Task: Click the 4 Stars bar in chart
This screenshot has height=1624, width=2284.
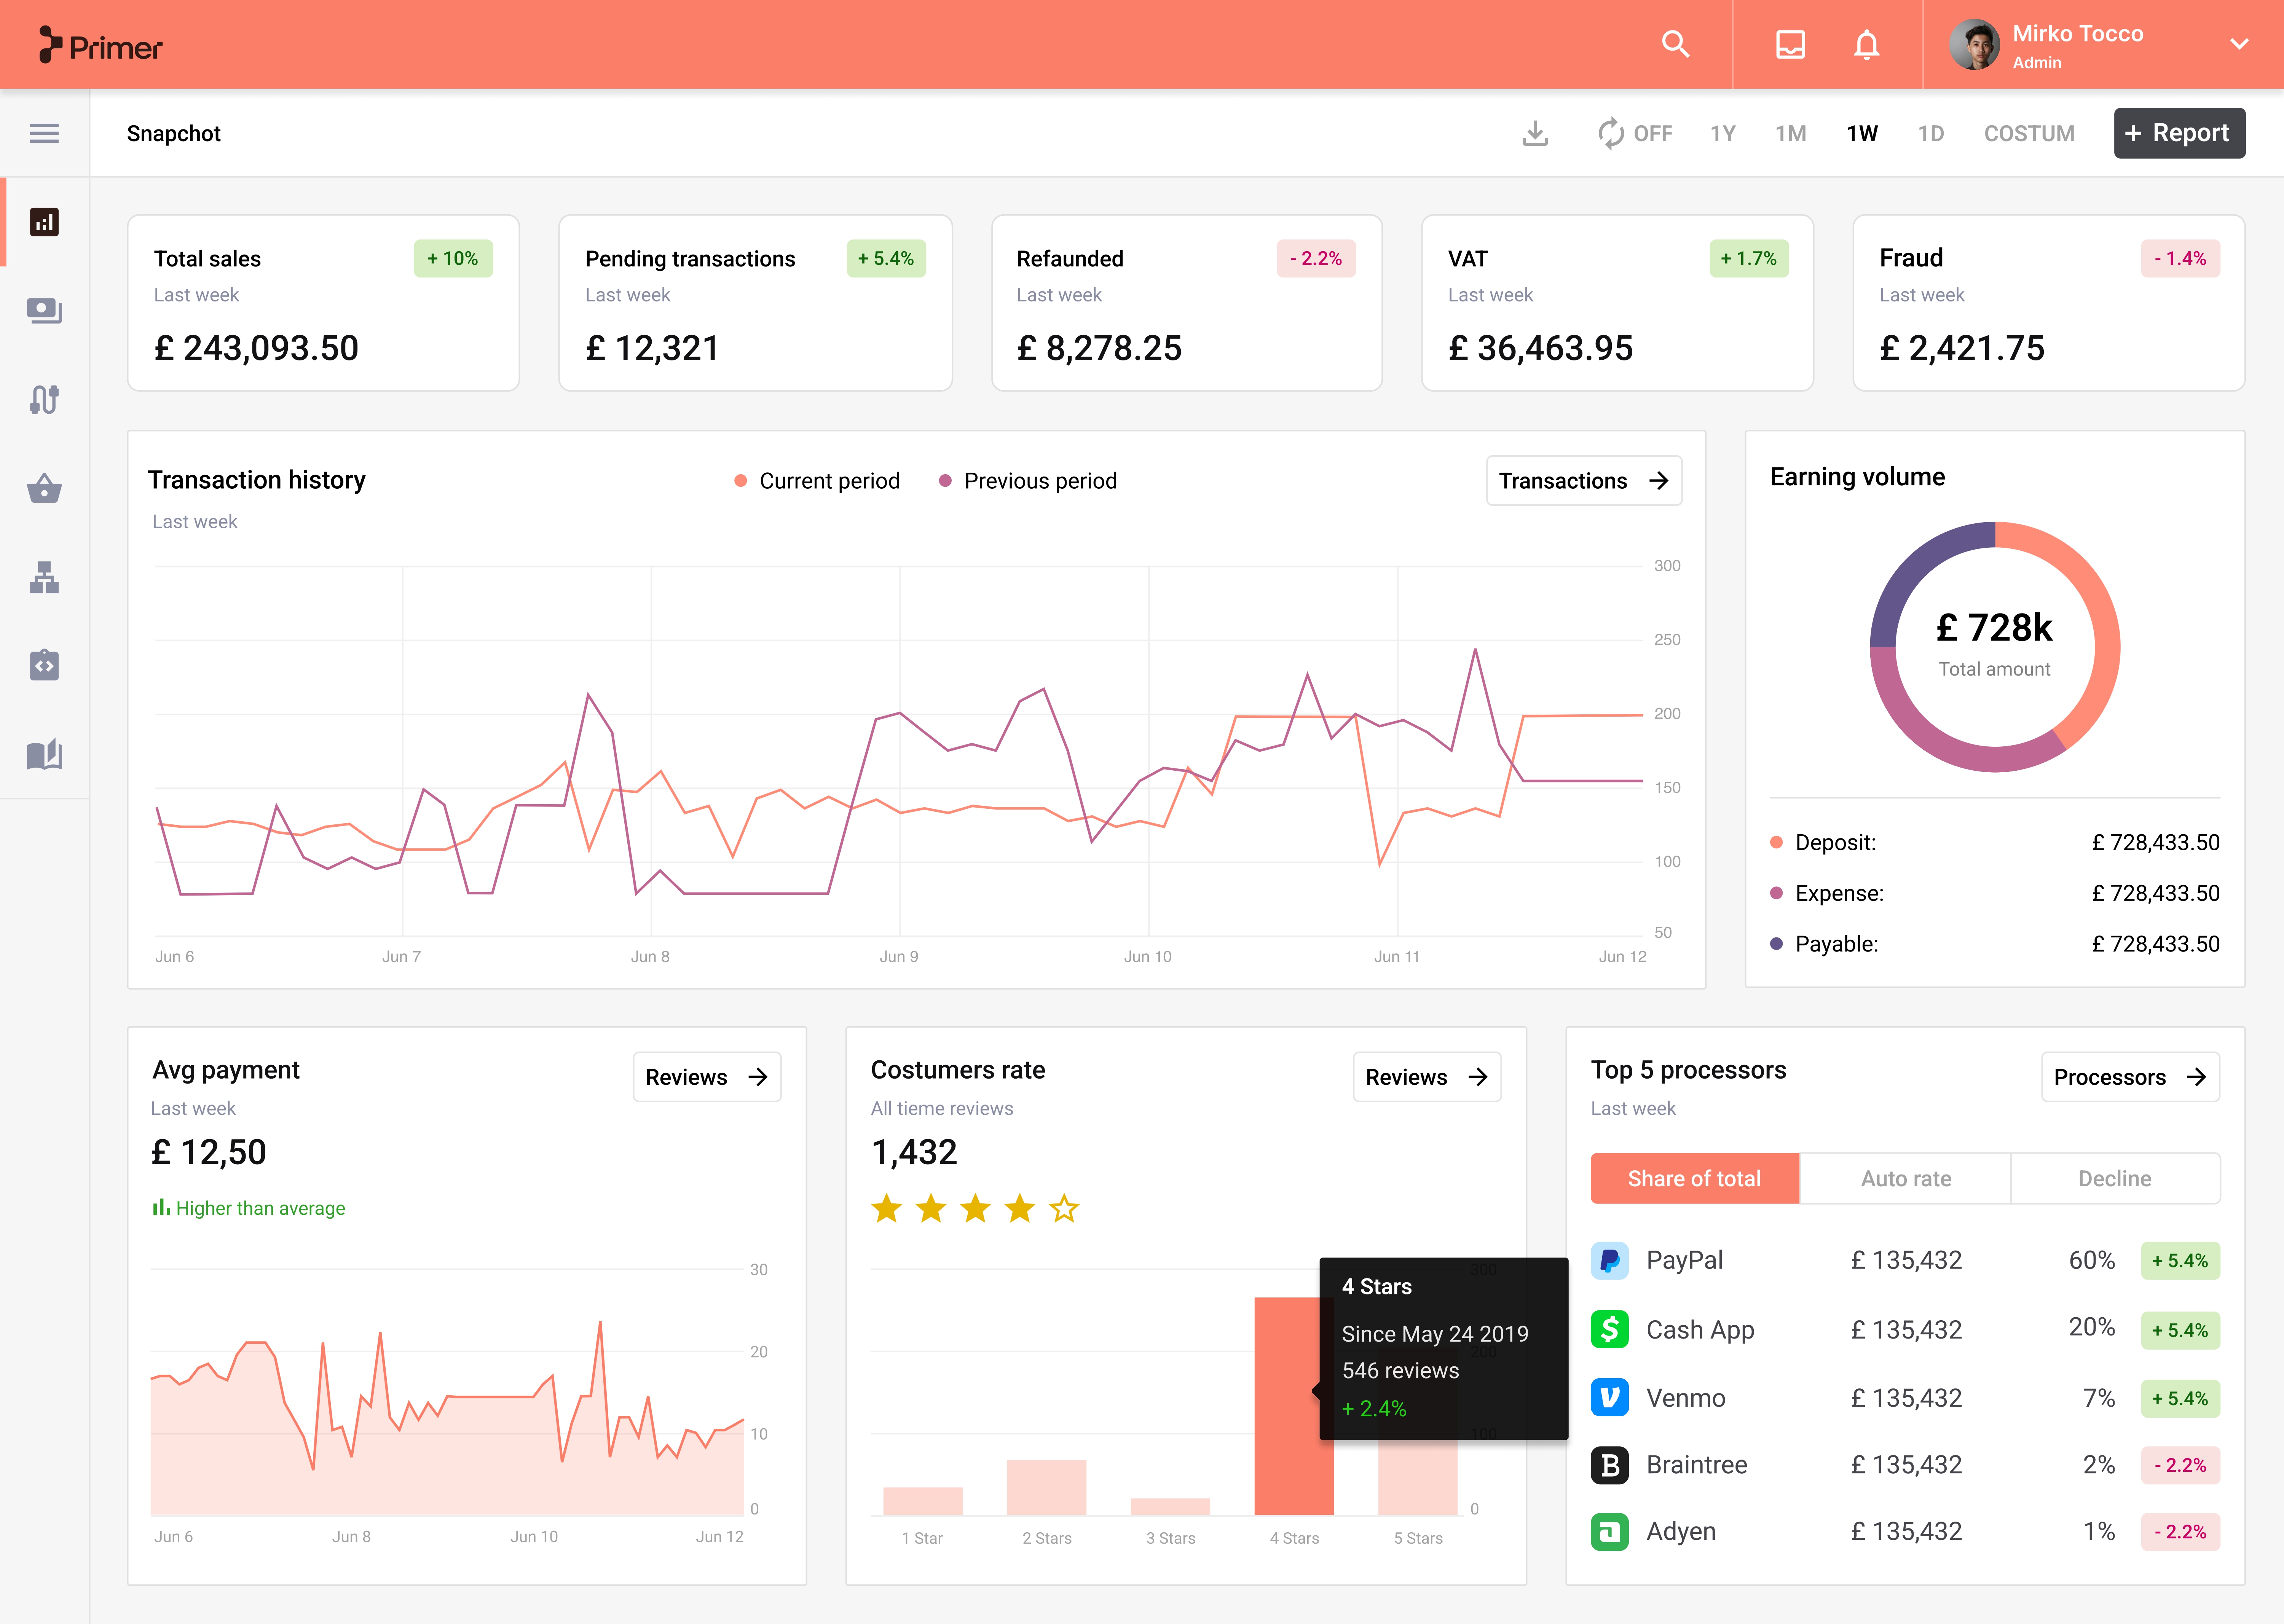Action: (1294, 1406)
